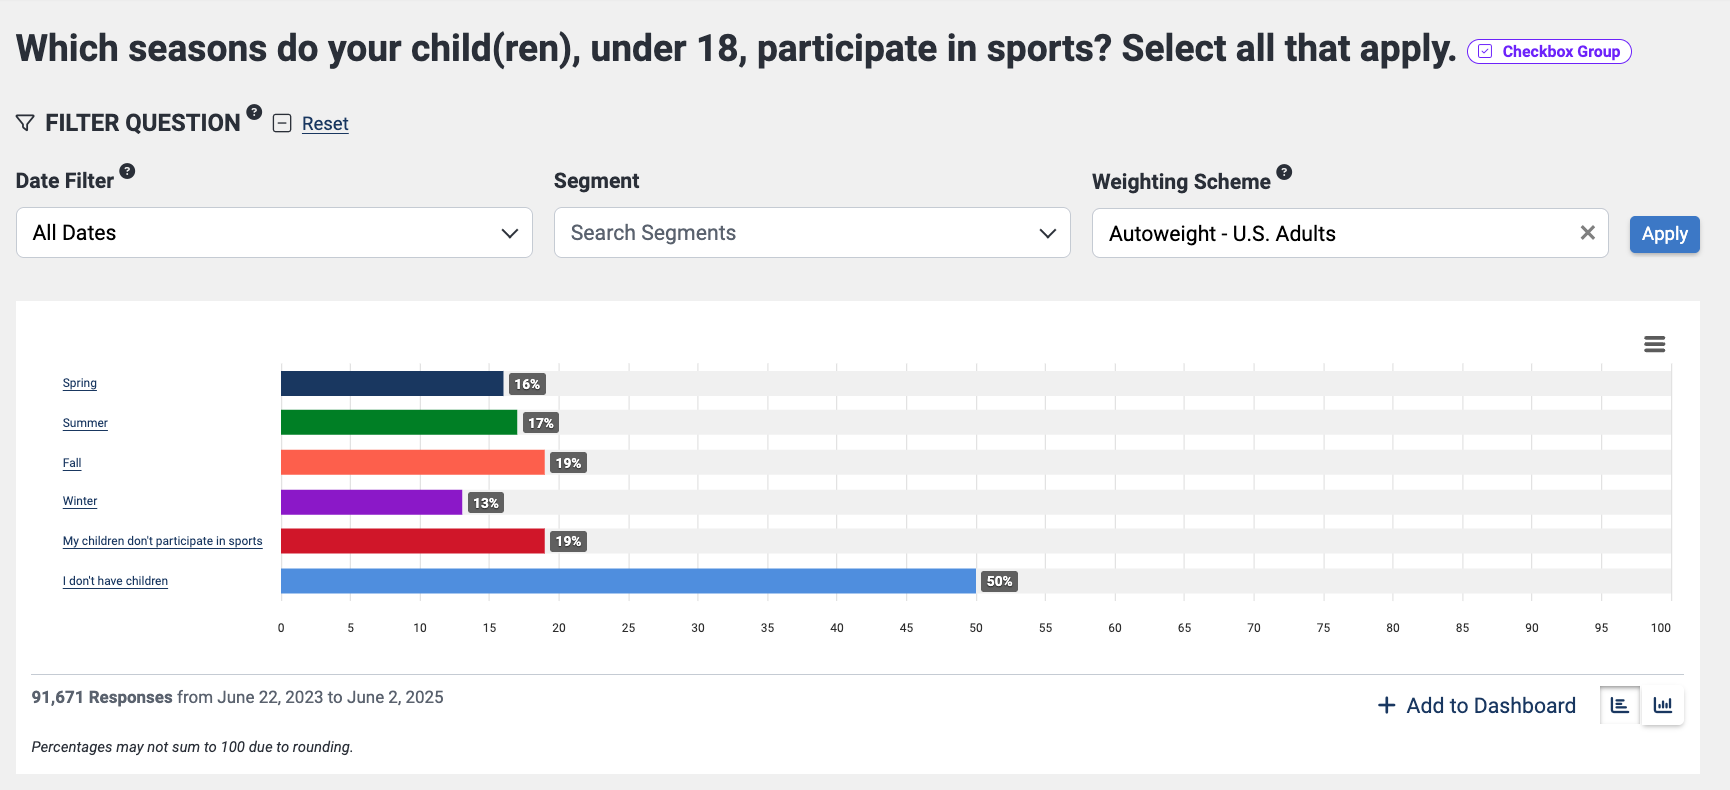Open 'My children don't participate in sports' link

tap(162, 541)
